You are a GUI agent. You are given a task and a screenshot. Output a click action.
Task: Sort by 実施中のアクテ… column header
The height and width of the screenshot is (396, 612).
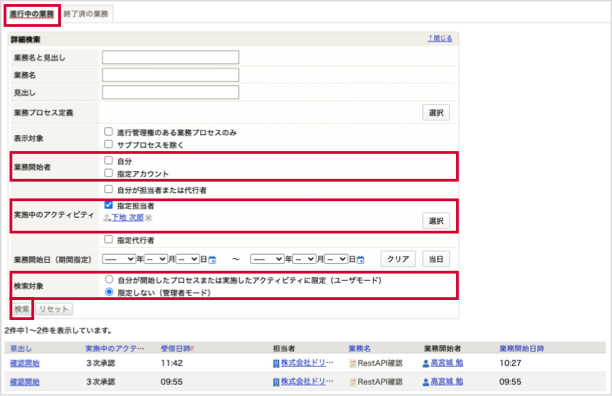tap(115, 349)
